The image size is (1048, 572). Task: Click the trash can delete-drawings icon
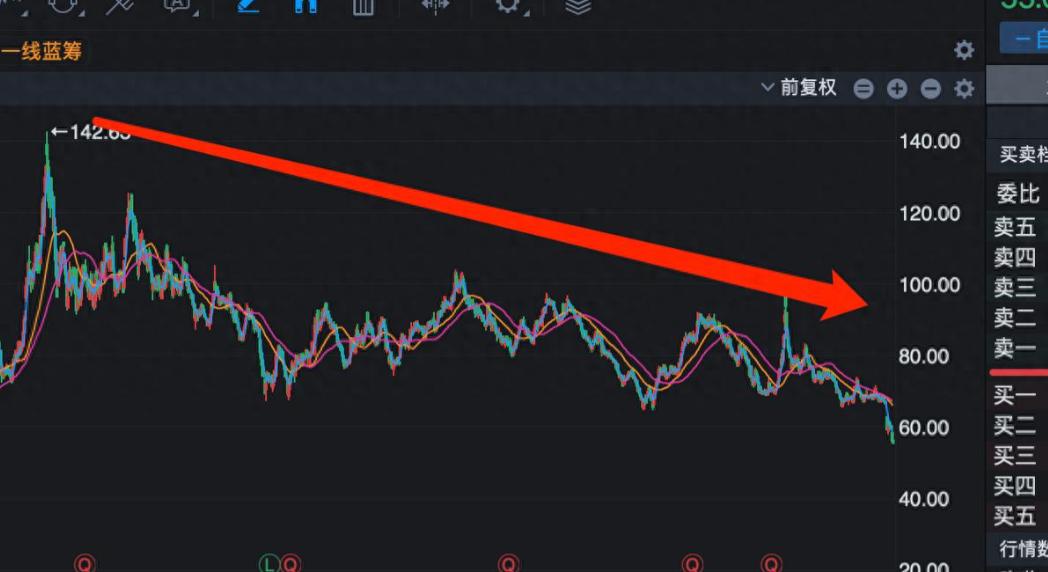363,7
